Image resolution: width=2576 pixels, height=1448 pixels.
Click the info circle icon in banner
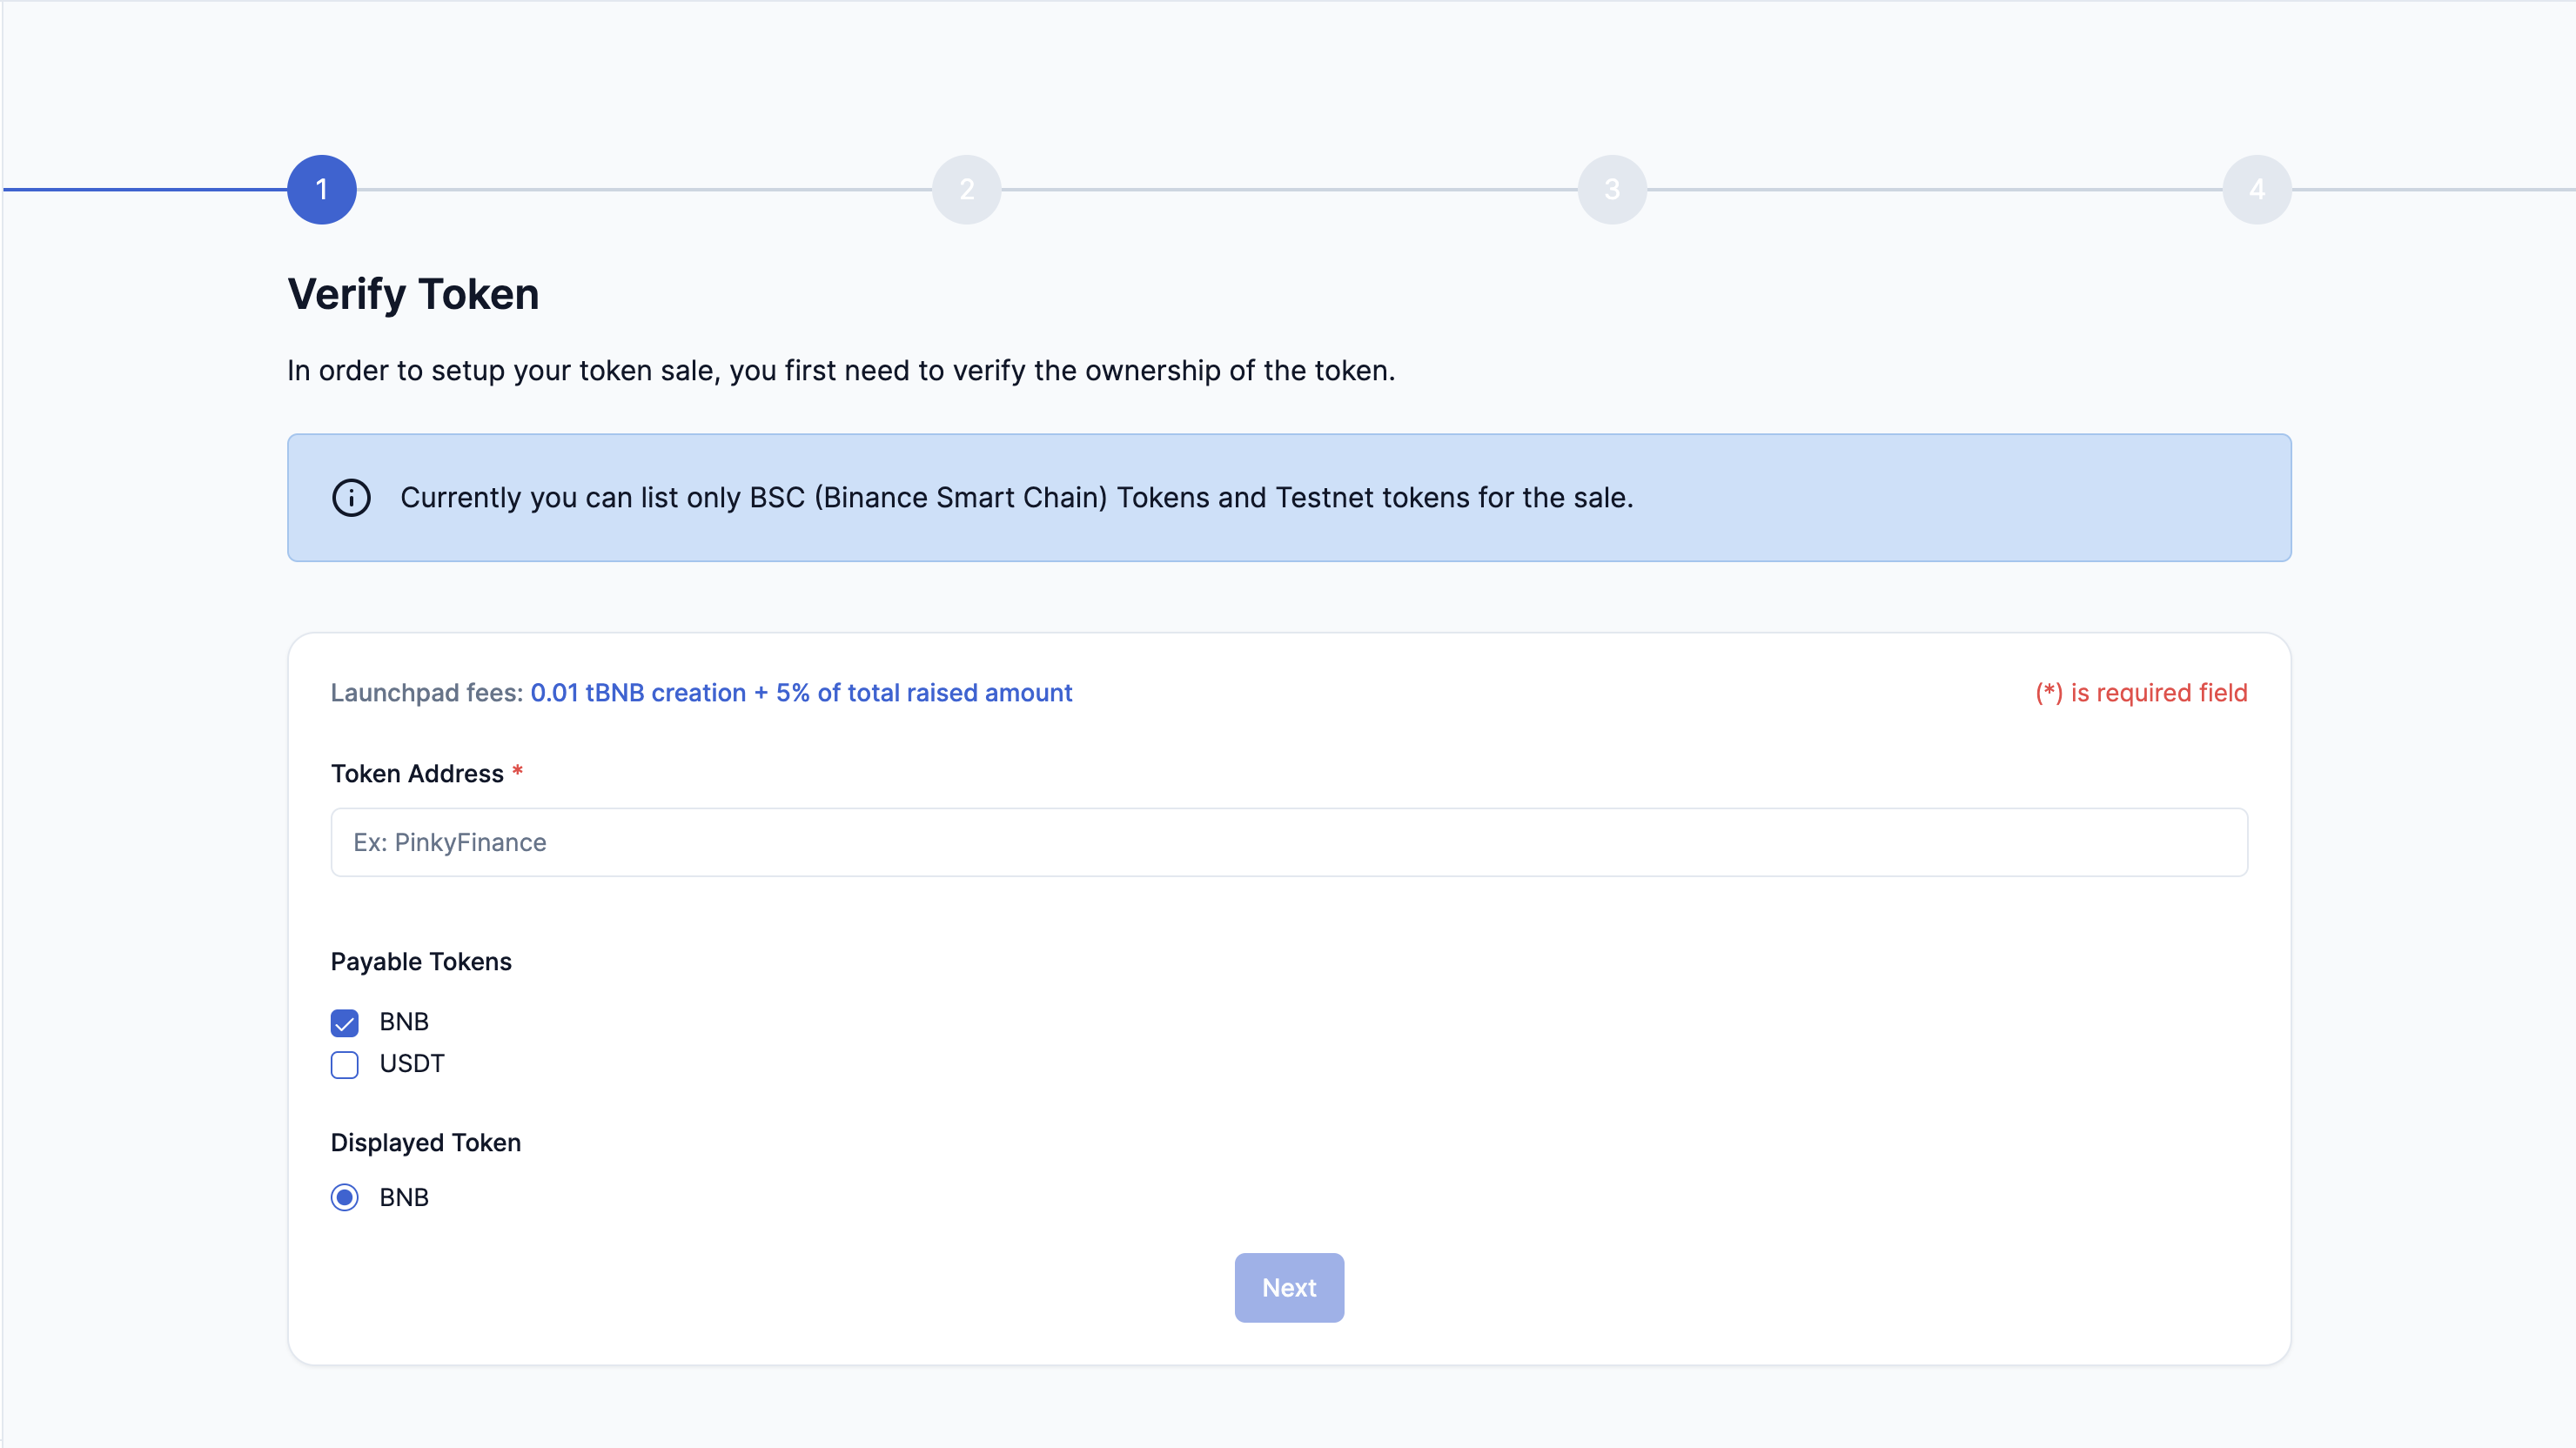351,497
